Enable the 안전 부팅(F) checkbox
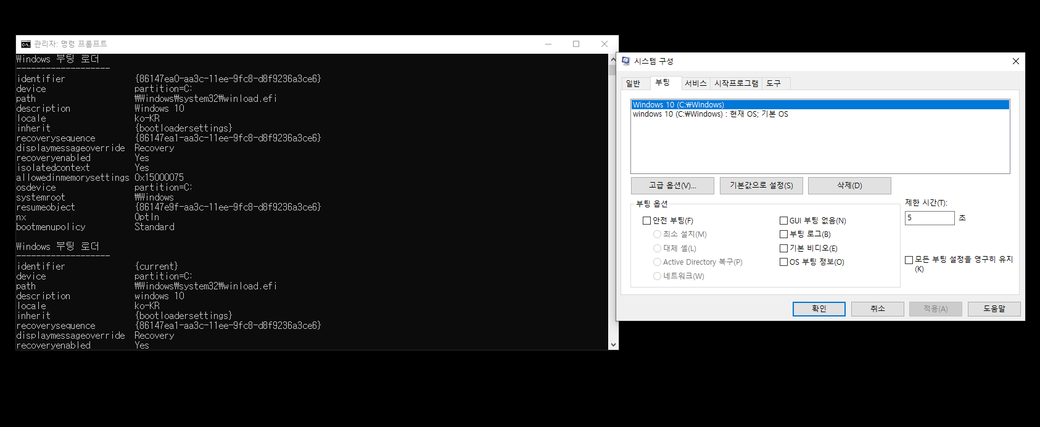This screenshot has height=427, width=1040. [647, 221]
